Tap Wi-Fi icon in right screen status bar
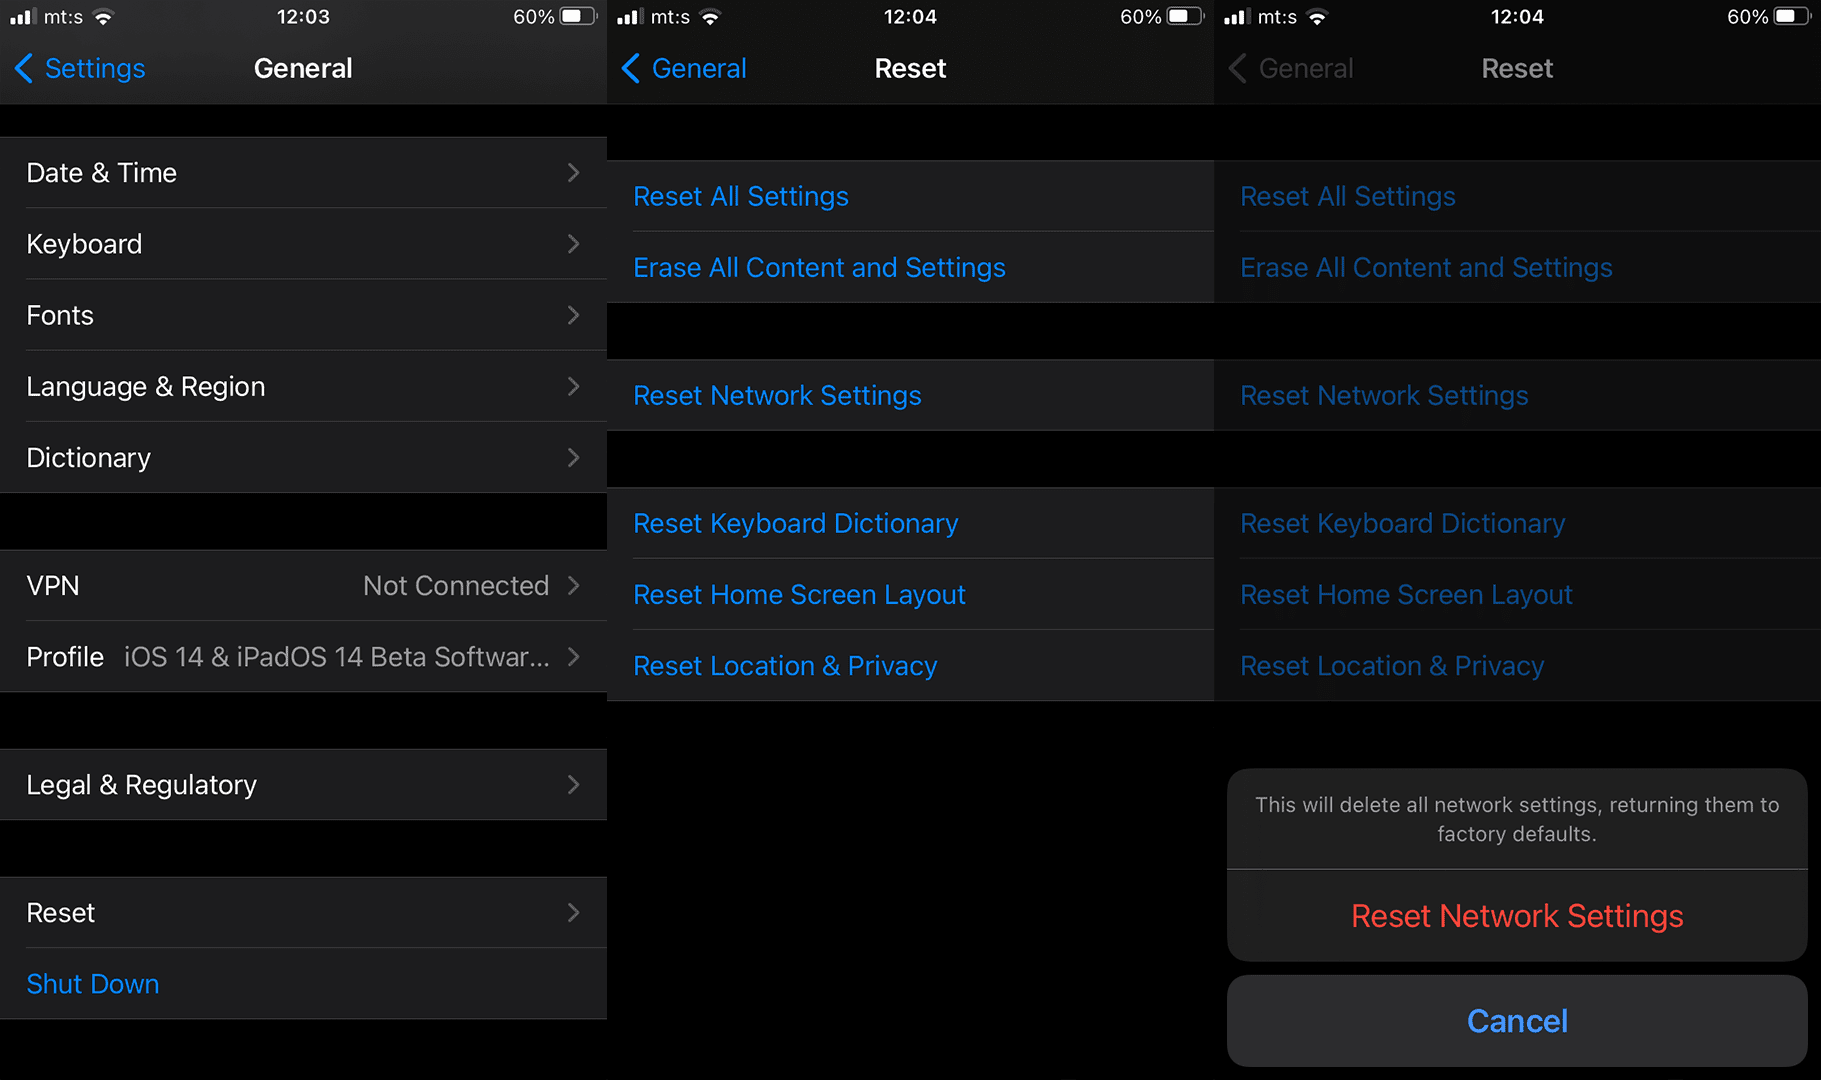The height and width of the screenshot is (1080, 1821). 1317,17
